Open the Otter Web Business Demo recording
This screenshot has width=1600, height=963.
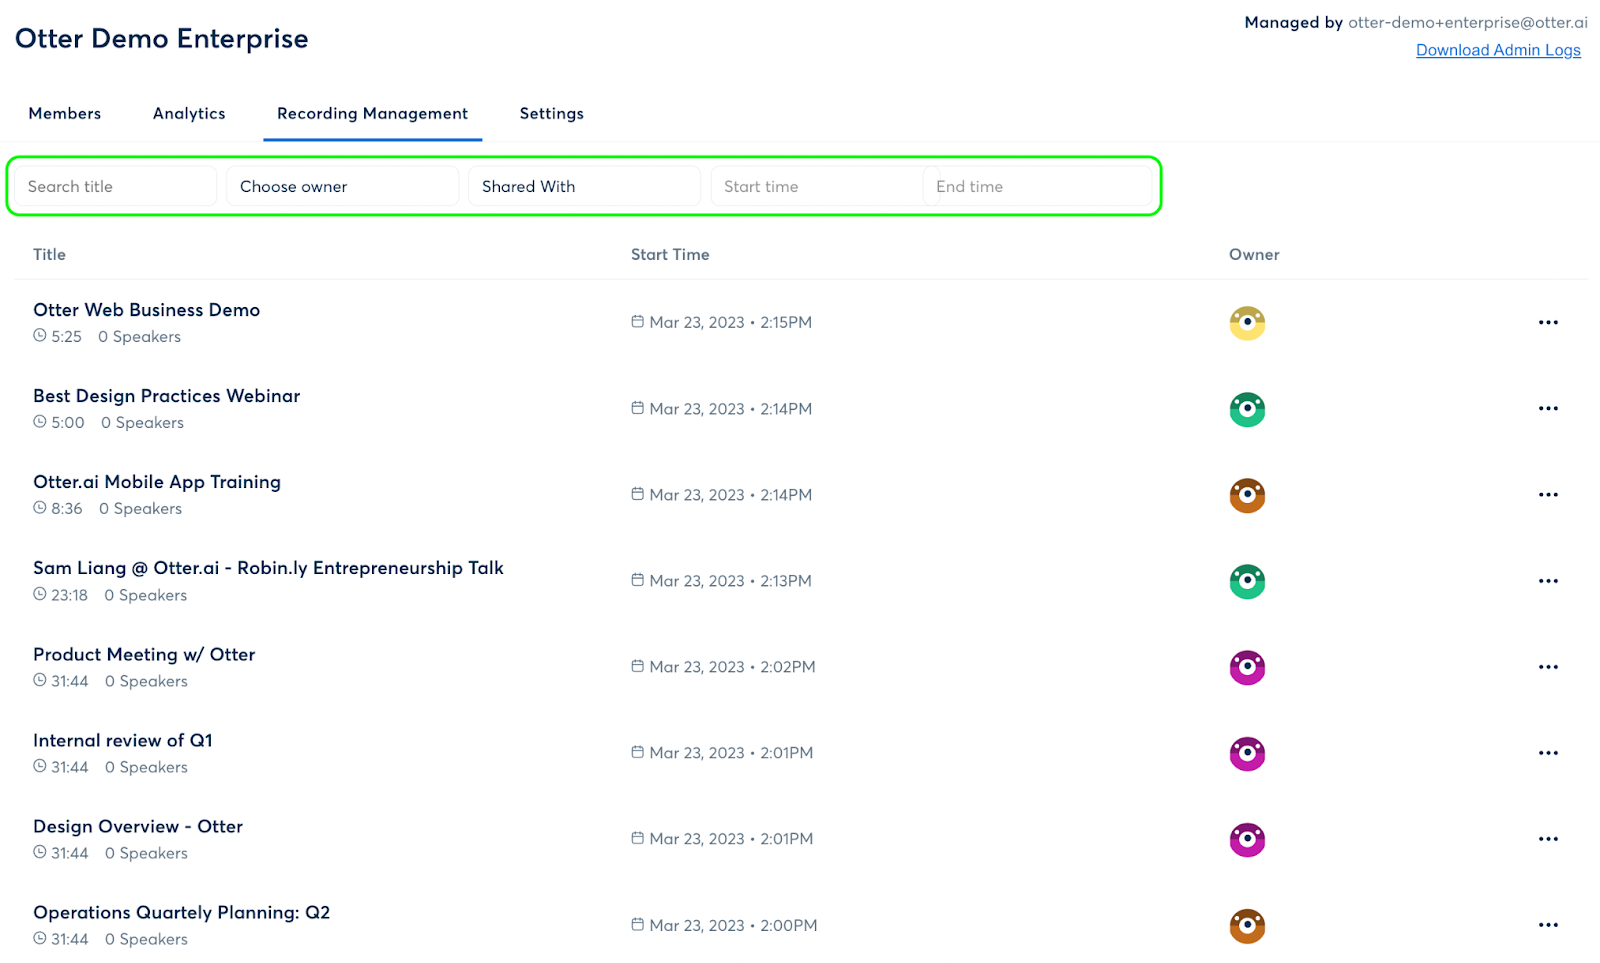147,310
